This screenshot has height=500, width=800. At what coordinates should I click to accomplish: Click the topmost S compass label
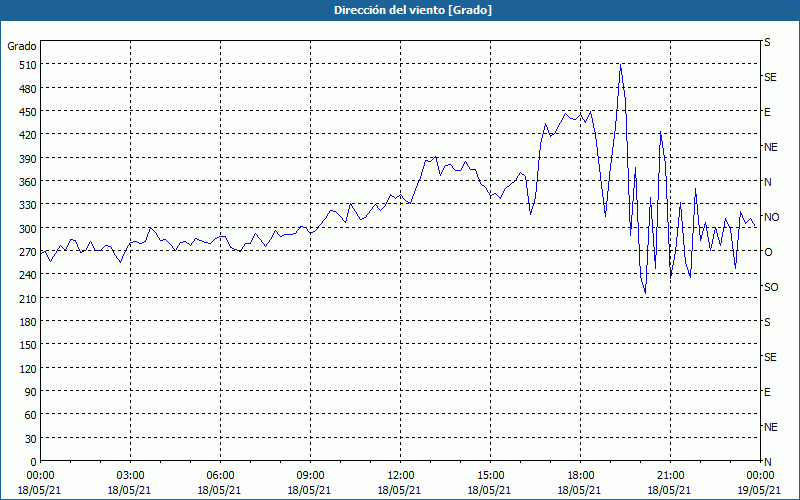(x=767, y=42)
